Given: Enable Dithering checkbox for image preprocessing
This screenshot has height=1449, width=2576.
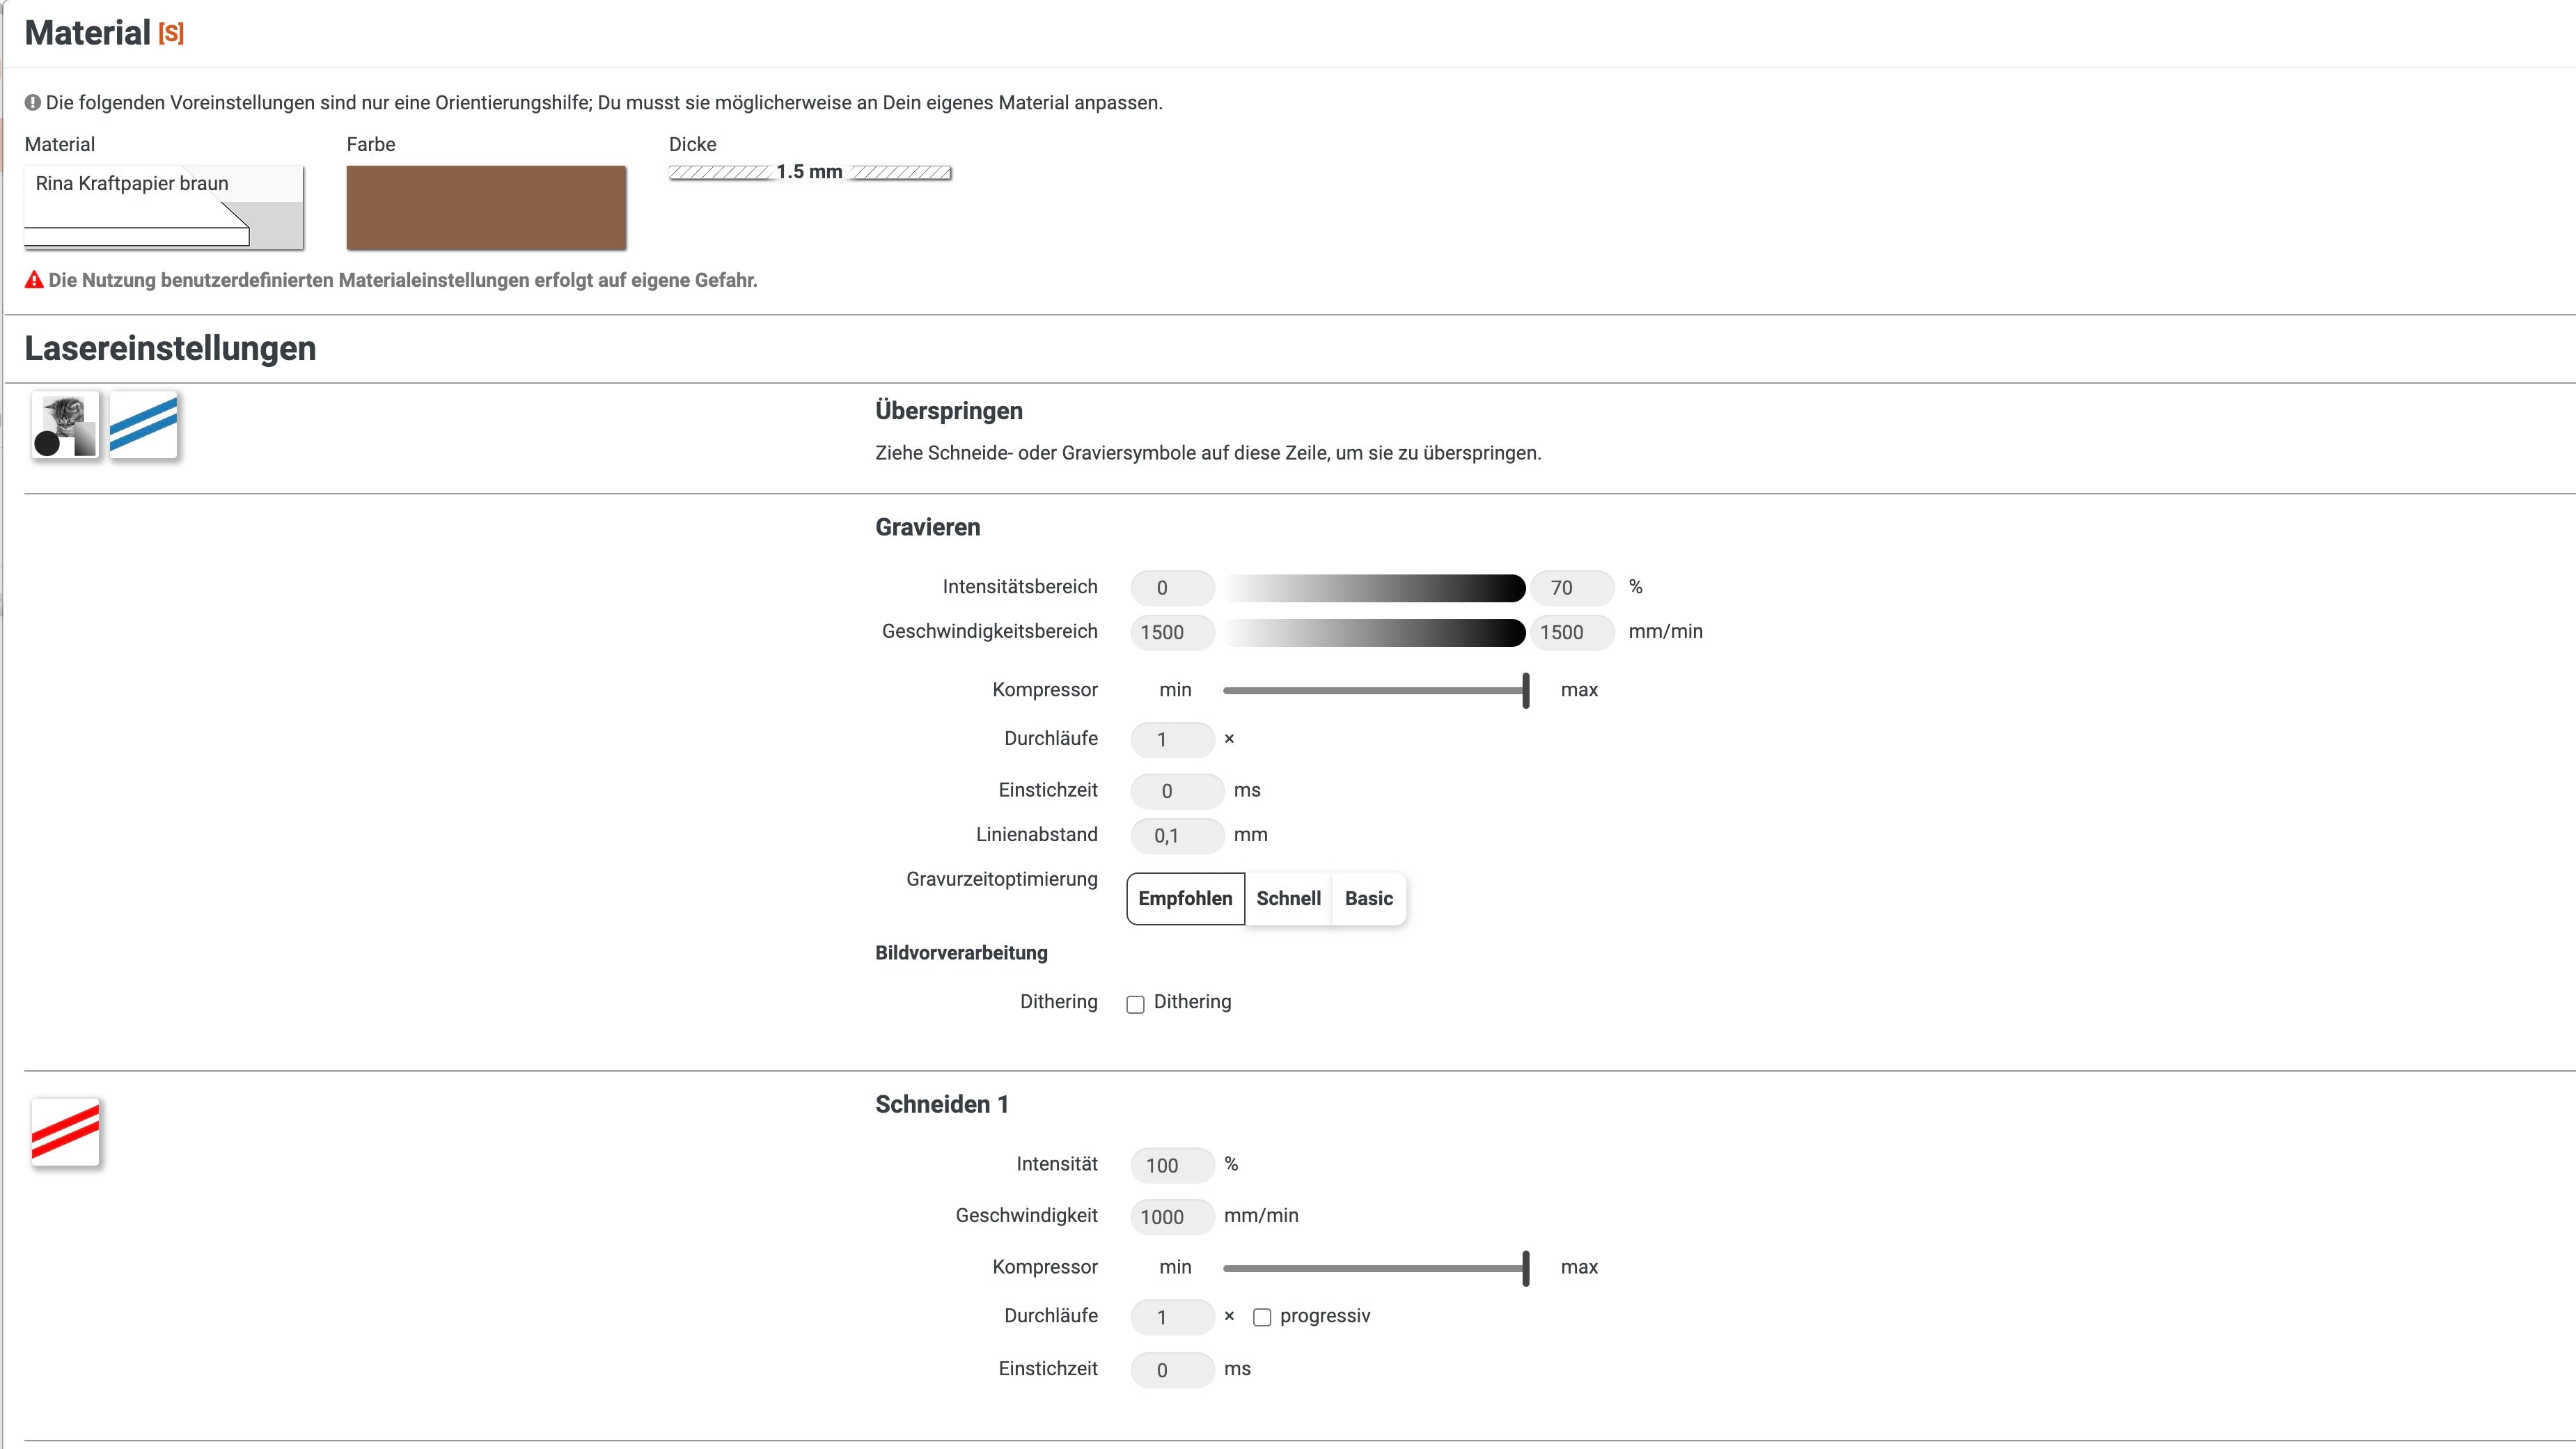Looking at the screenshot, I should pyautogui.click(x=1134, y=1001).
